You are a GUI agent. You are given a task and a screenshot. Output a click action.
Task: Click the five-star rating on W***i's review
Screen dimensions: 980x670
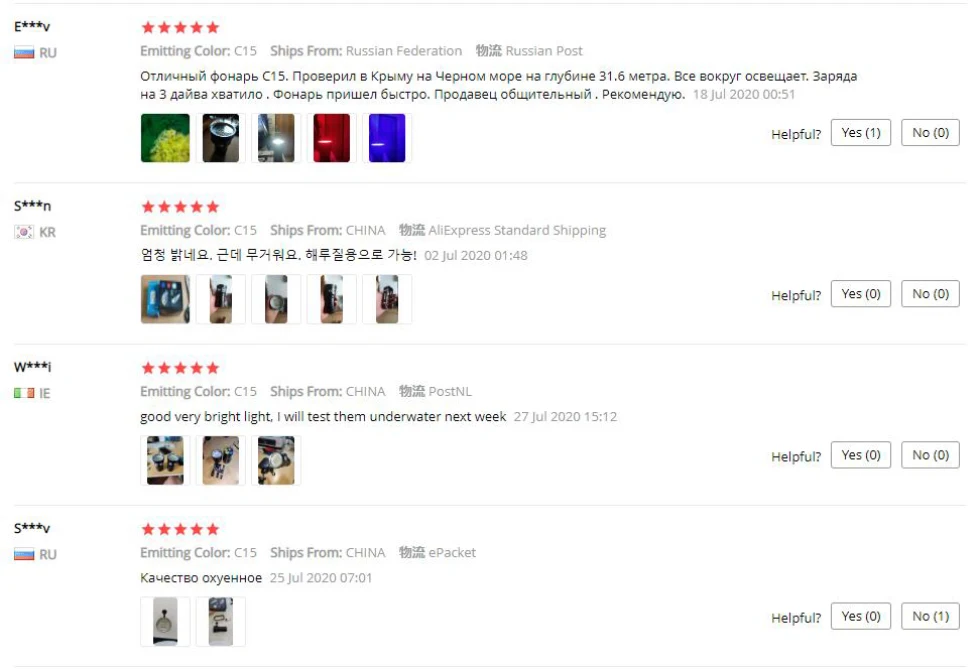[x=180, y=368]
